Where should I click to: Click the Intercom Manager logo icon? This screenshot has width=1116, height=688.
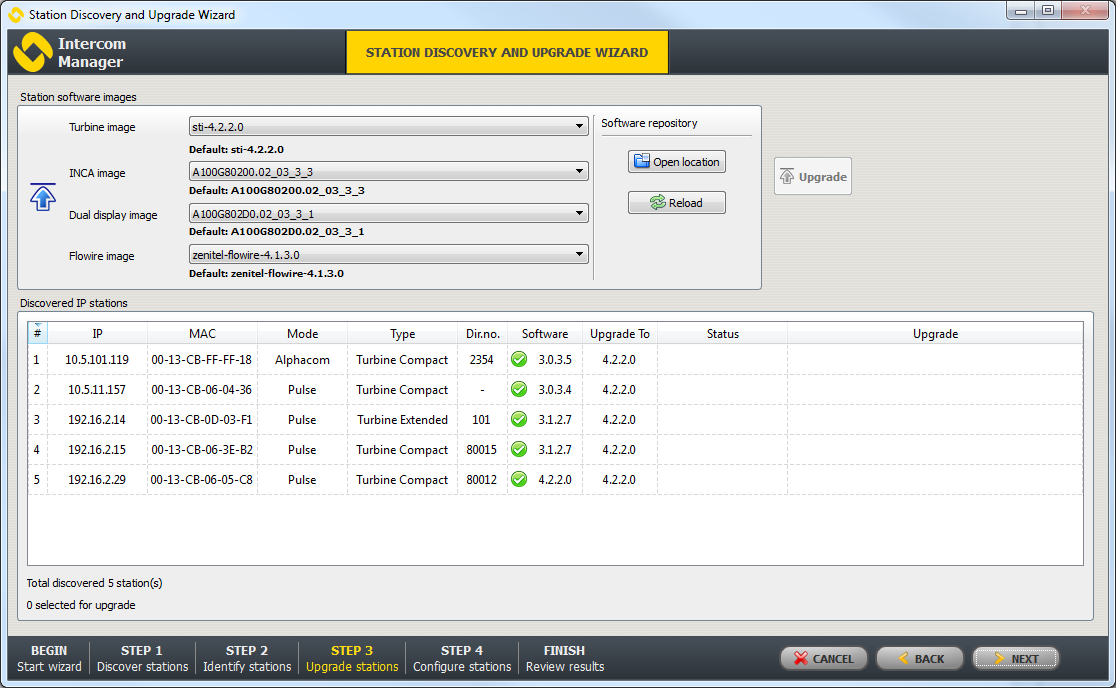tap(32, 52)
